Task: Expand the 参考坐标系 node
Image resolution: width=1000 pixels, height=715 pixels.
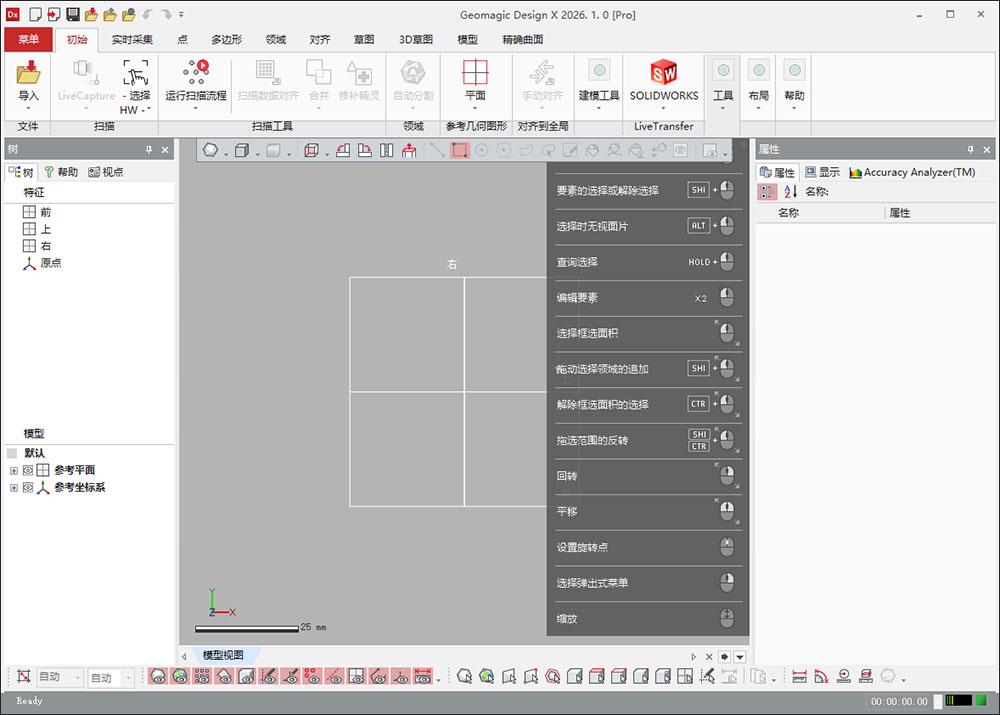Action: tap(13, 488)
